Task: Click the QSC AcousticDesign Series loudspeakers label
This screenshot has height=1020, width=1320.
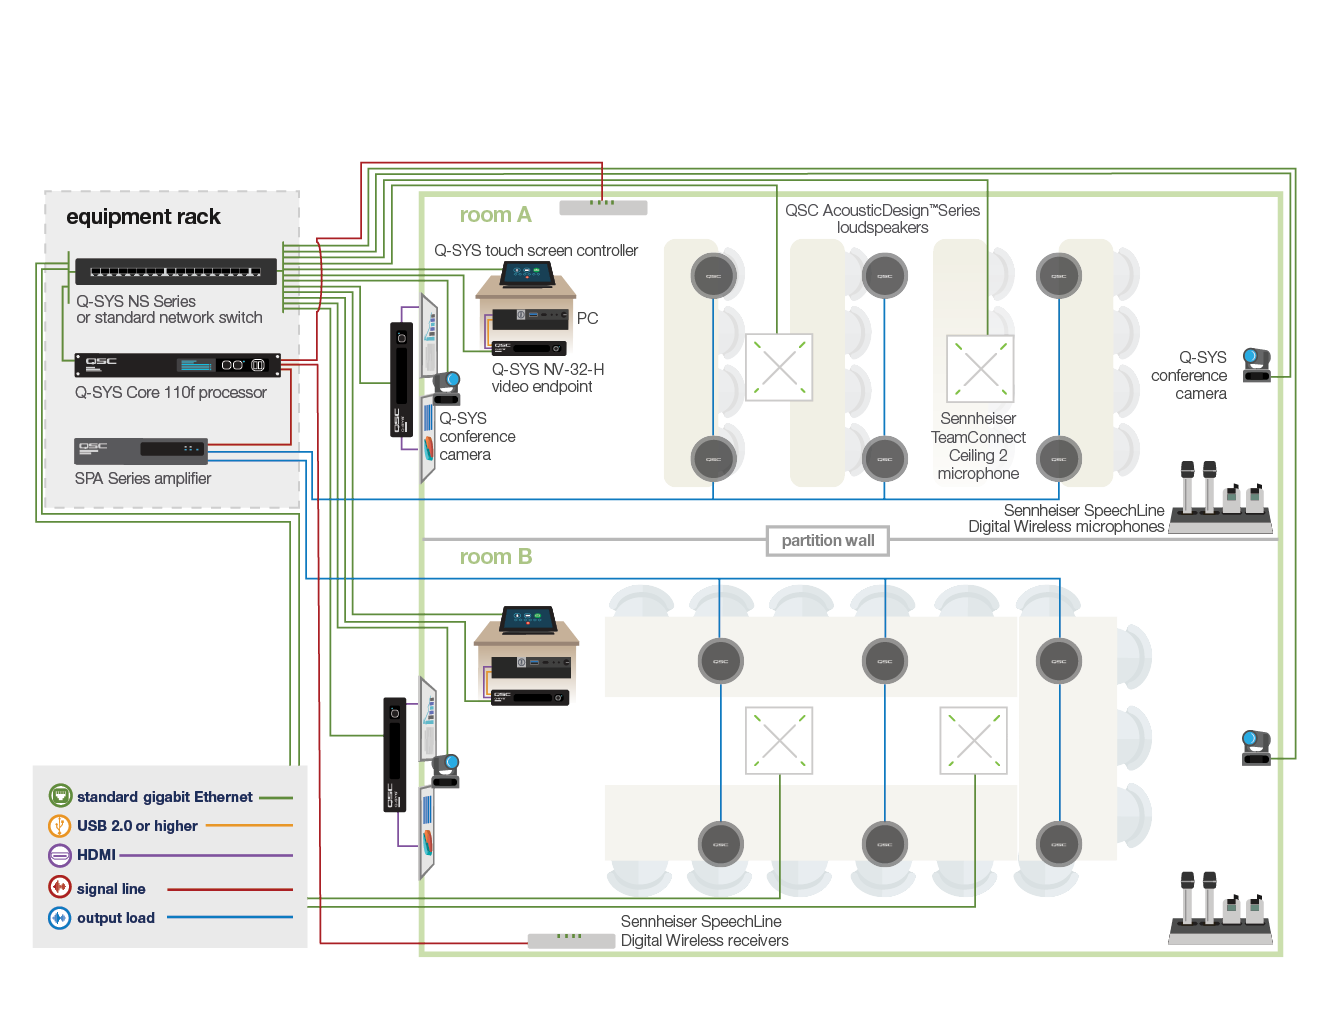Action: (x=882, y=219)
